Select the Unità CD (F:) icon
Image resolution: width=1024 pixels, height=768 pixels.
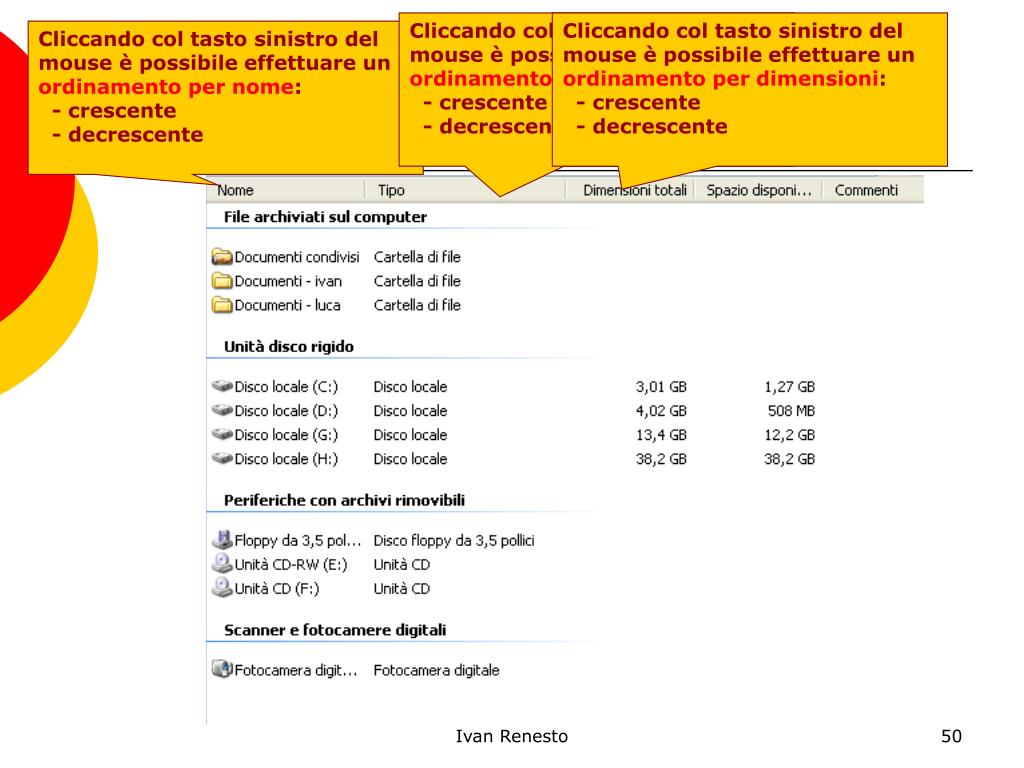click(x=222, y=588)
